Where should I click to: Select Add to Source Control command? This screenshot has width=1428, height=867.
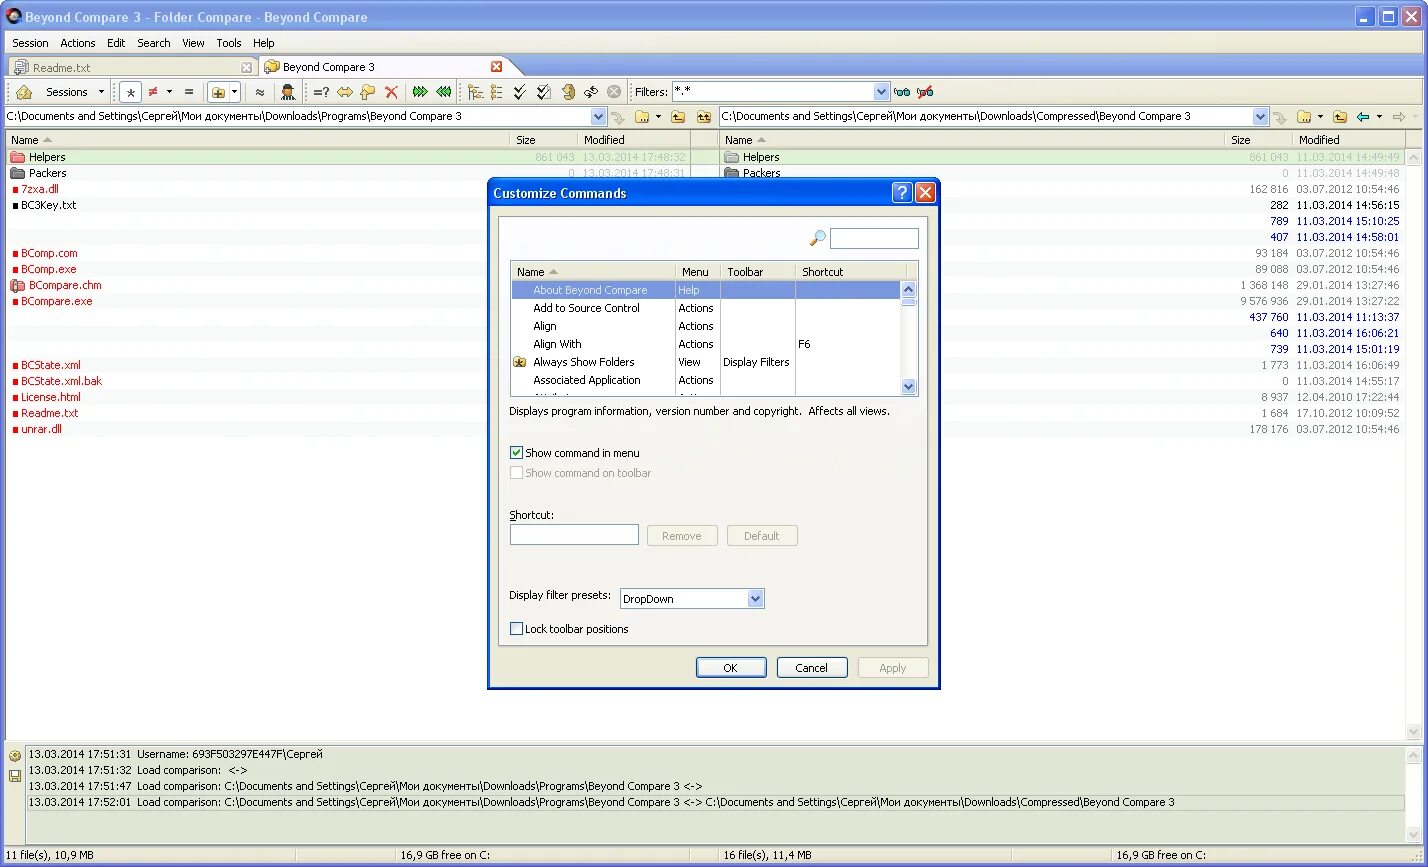point(706,308)
